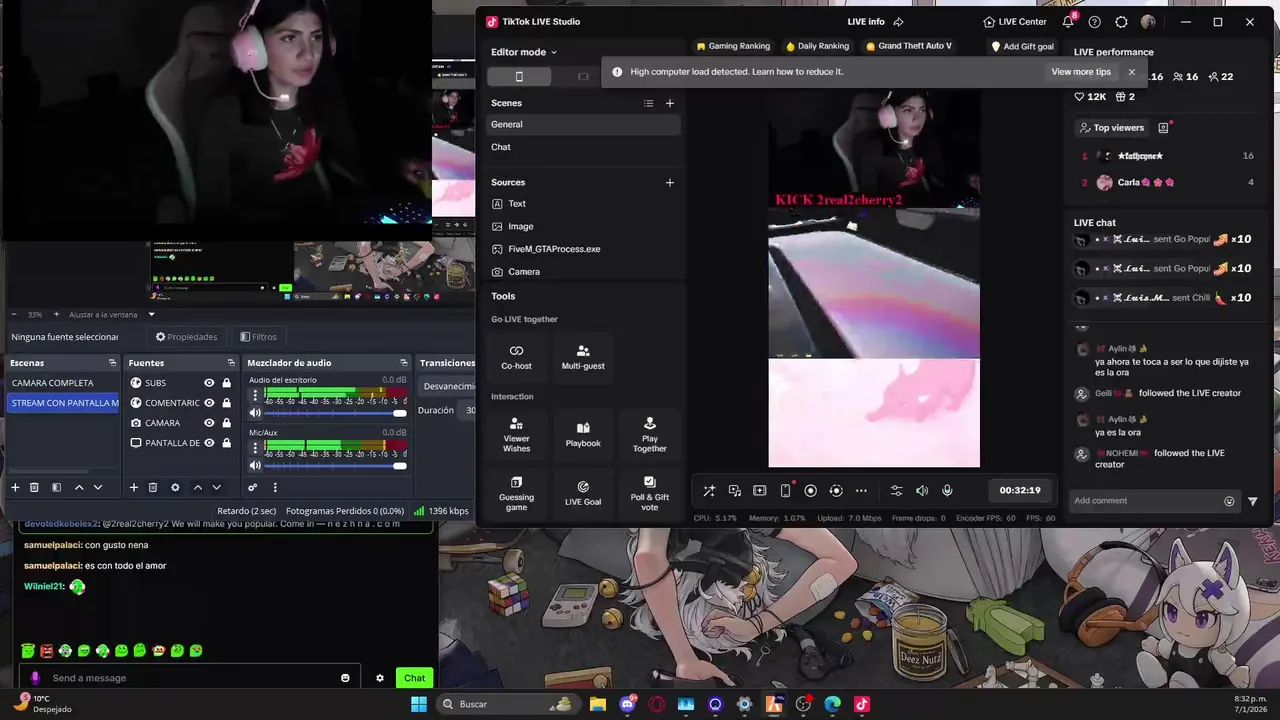Click Add Gift goal button

point(1022,46)
